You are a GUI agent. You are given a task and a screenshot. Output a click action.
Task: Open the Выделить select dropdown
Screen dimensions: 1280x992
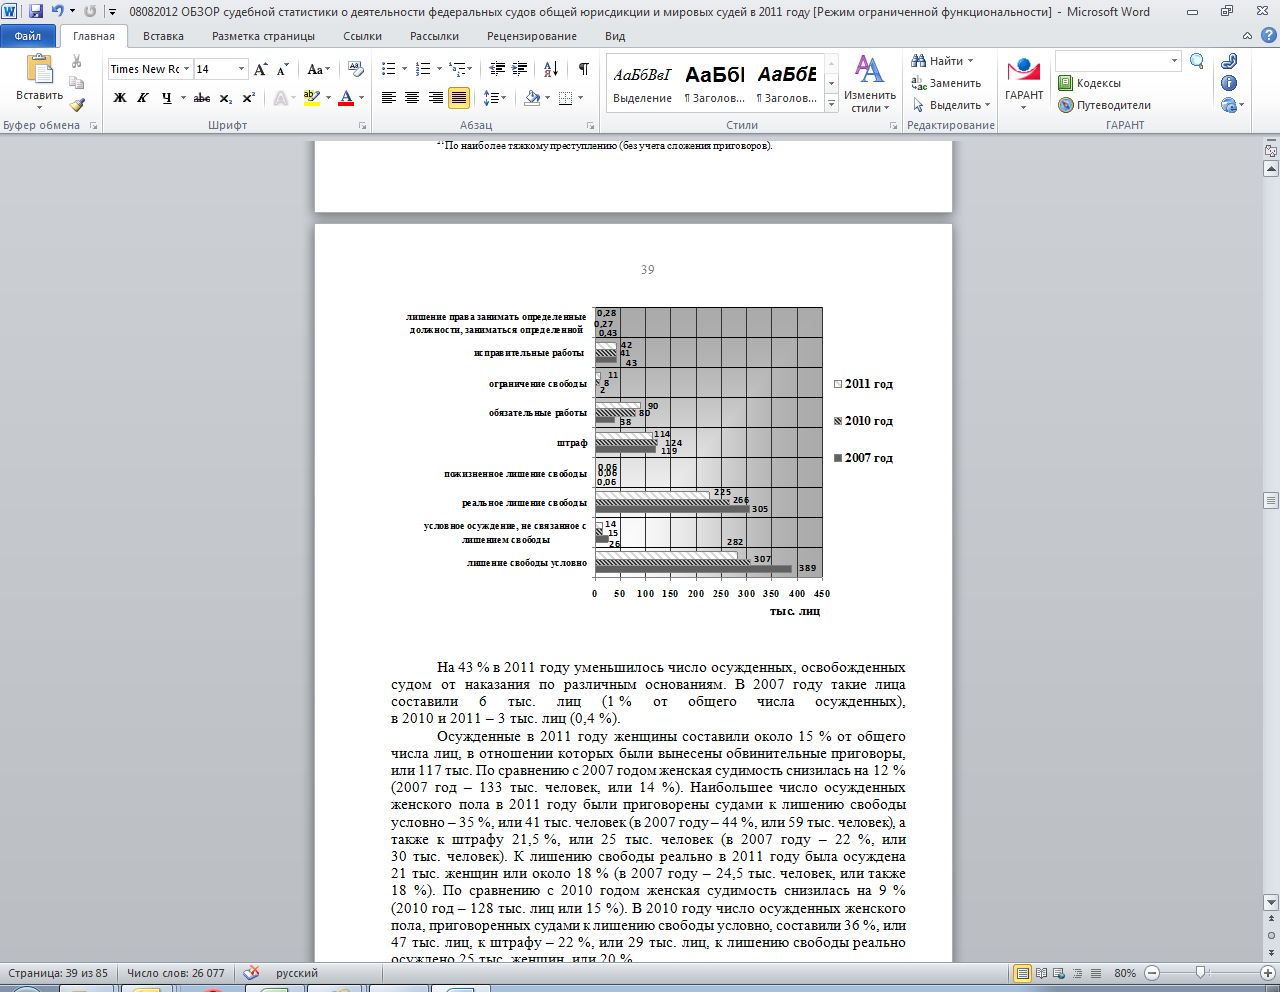pyautogui.click(x=951, y=105)
